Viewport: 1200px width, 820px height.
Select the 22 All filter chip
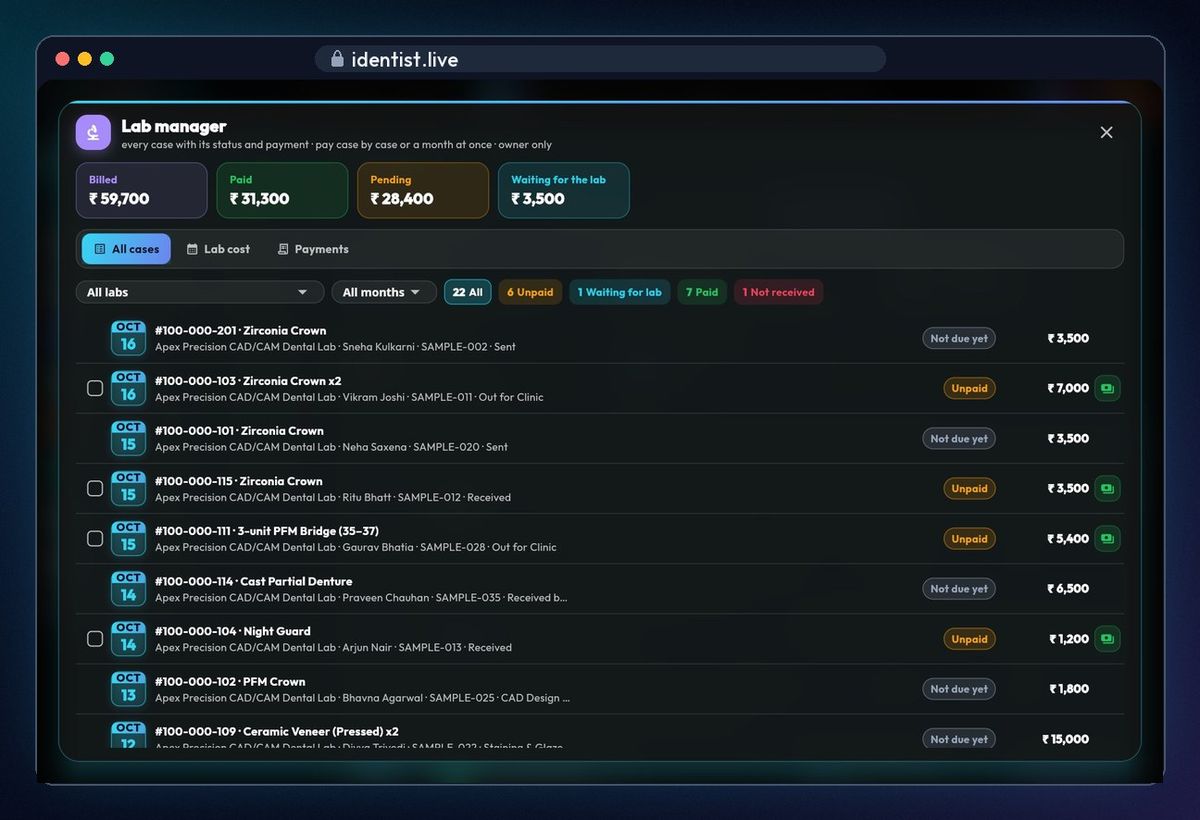tap(467, 292)
